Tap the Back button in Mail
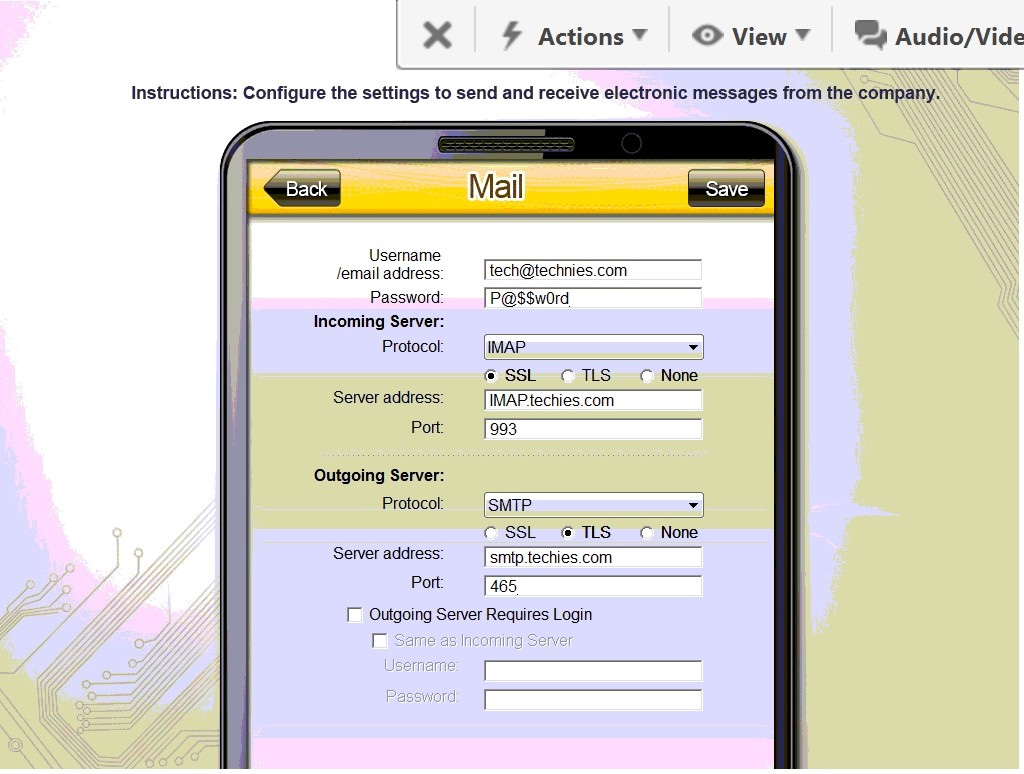Screen dimensions: 1024x774 click(302, 189)
